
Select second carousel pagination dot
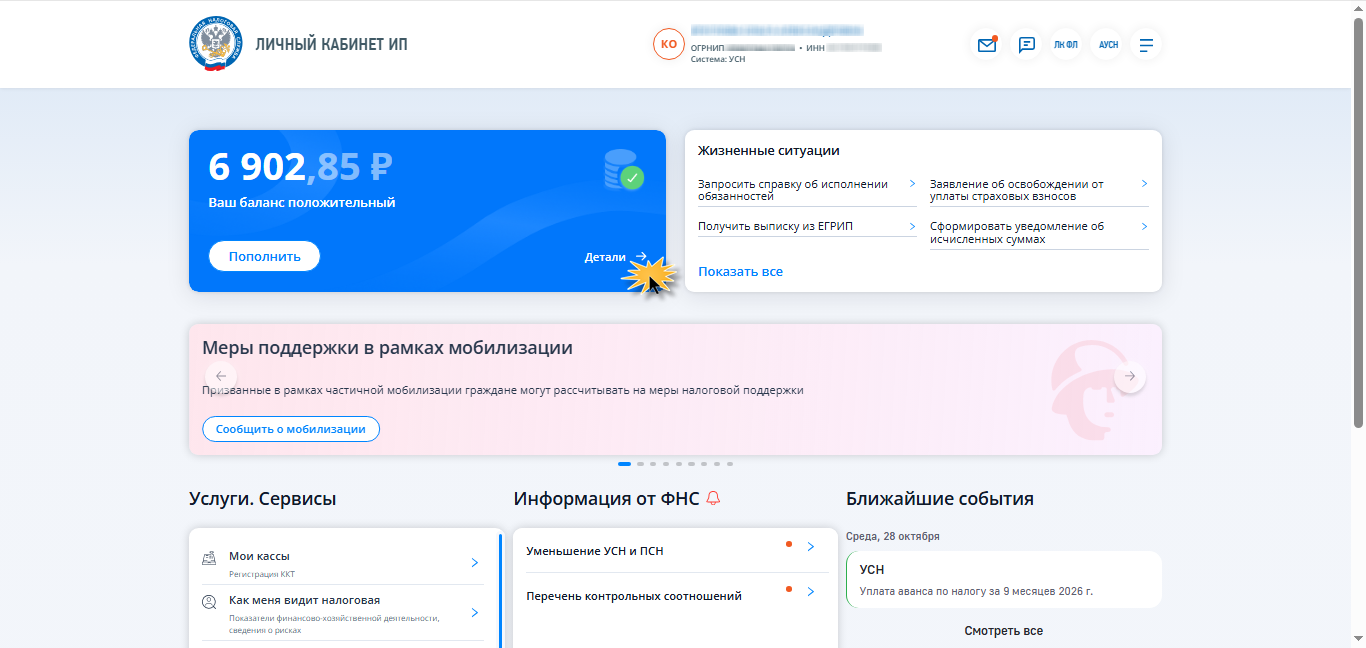(x=640, y=464)
